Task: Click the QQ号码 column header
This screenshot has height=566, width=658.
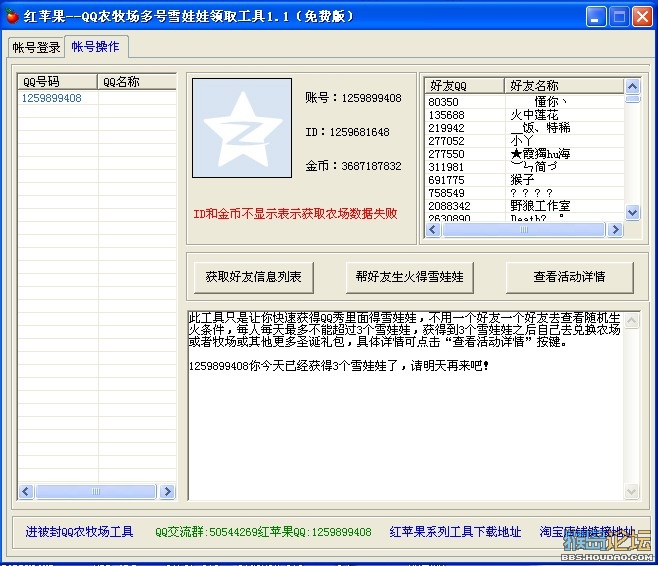Action: (x=58, y=81)
